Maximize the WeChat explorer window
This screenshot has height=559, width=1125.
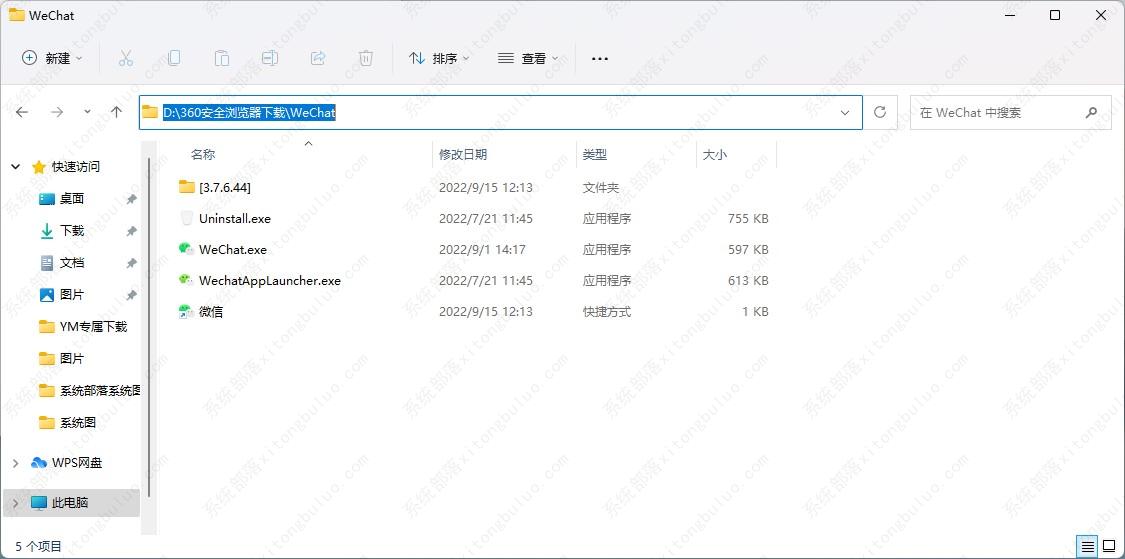point(1055,15)
